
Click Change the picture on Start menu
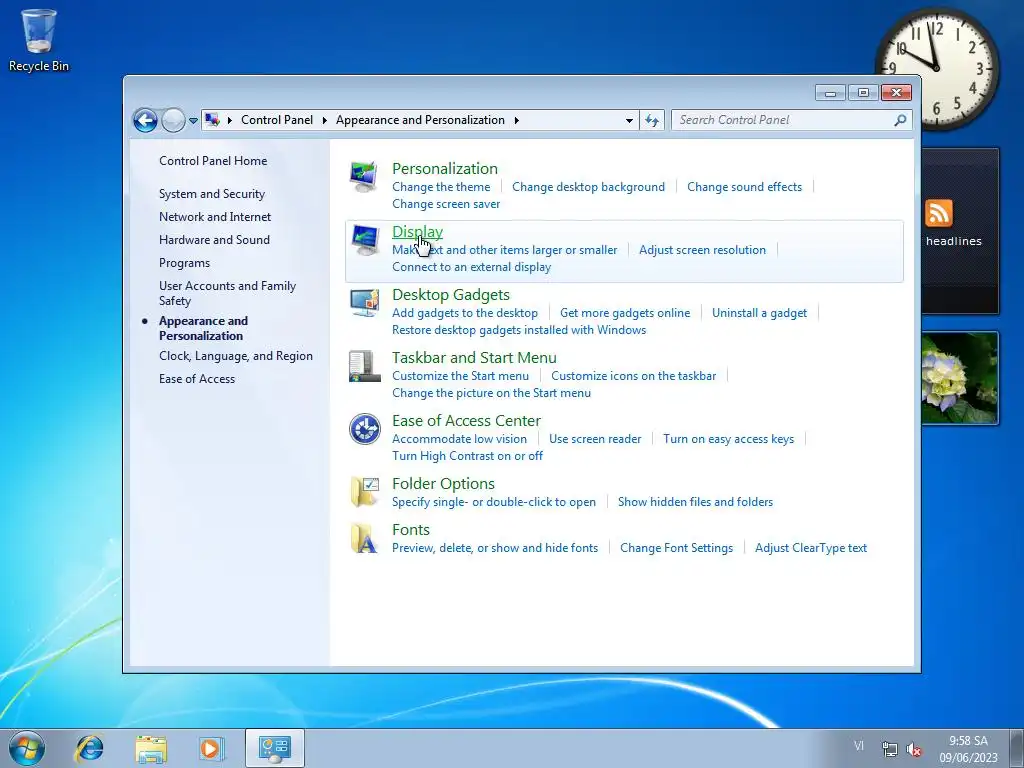coord(491,392)
